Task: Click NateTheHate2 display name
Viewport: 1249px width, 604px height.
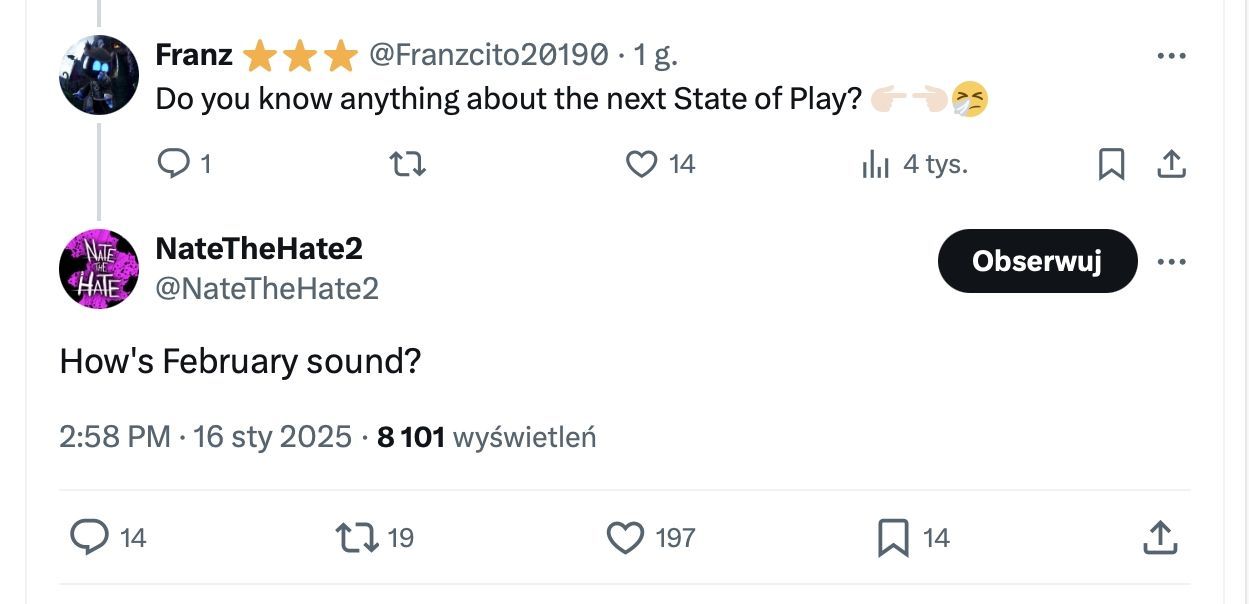Action: 259,248
